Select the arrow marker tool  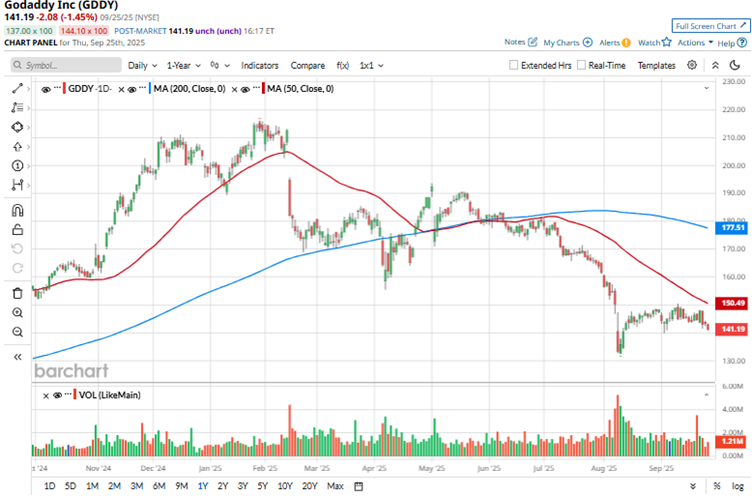(17, 147)
